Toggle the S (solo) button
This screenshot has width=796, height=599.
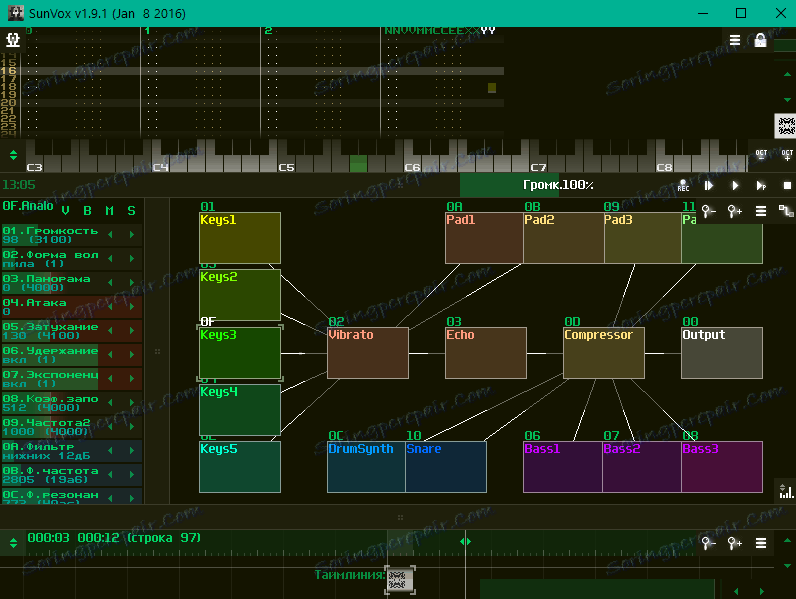click(x=131, y=211)
